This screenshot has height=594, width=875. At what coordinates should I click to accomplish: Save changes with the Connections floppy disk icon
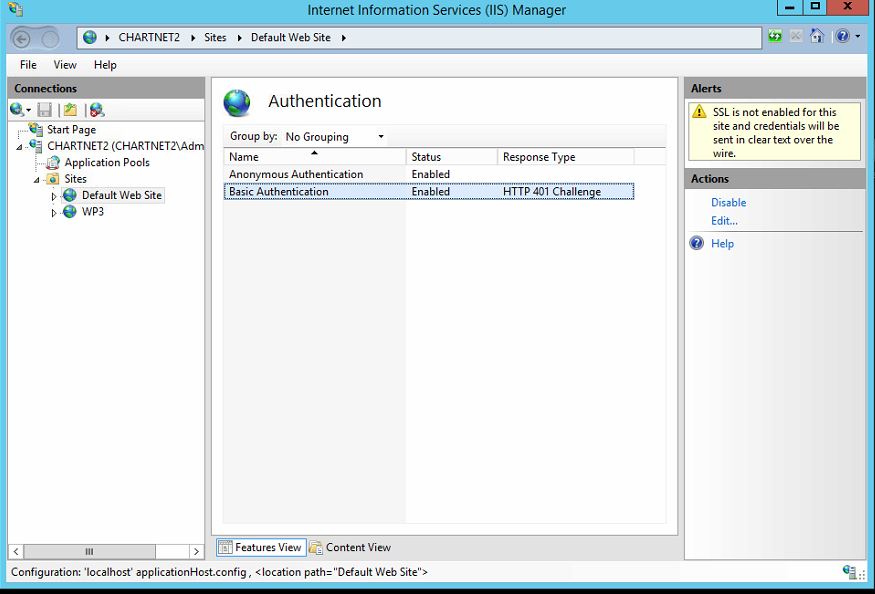tap(45, 110)
